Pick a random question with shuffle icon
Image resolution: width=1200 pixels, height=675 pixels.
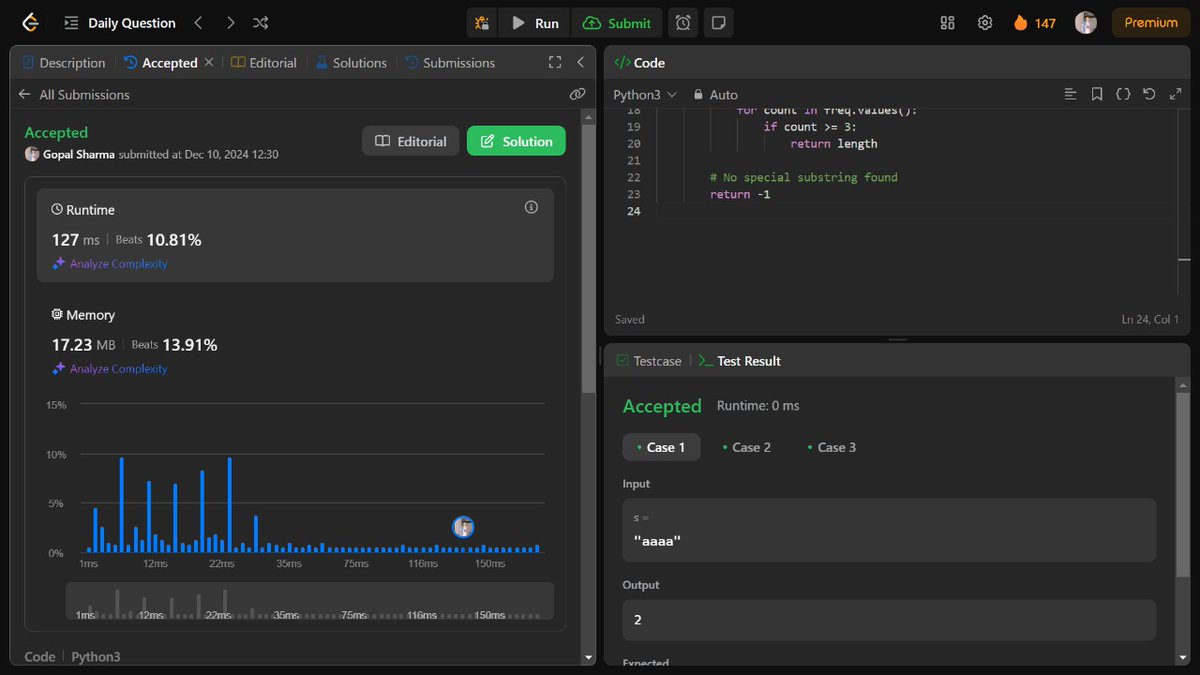pyautogui.click(x=261, y=22)
